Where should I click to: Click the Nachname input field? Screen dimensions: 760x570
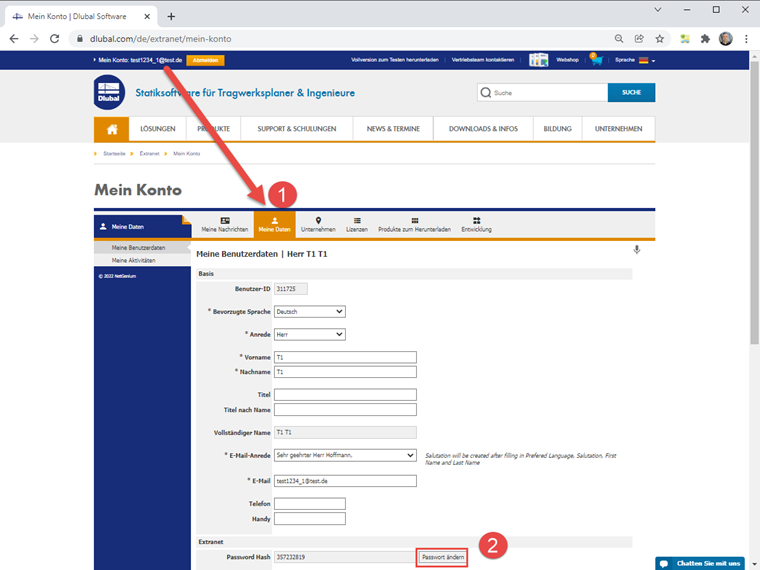coord(345,372)
